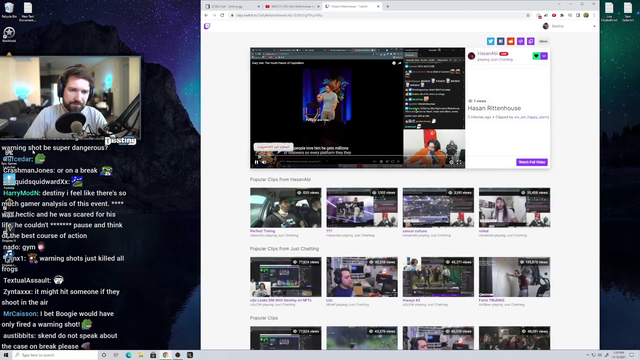Go forward in Chrome
The image size is (640, 360).
click(x=214, y=15)
